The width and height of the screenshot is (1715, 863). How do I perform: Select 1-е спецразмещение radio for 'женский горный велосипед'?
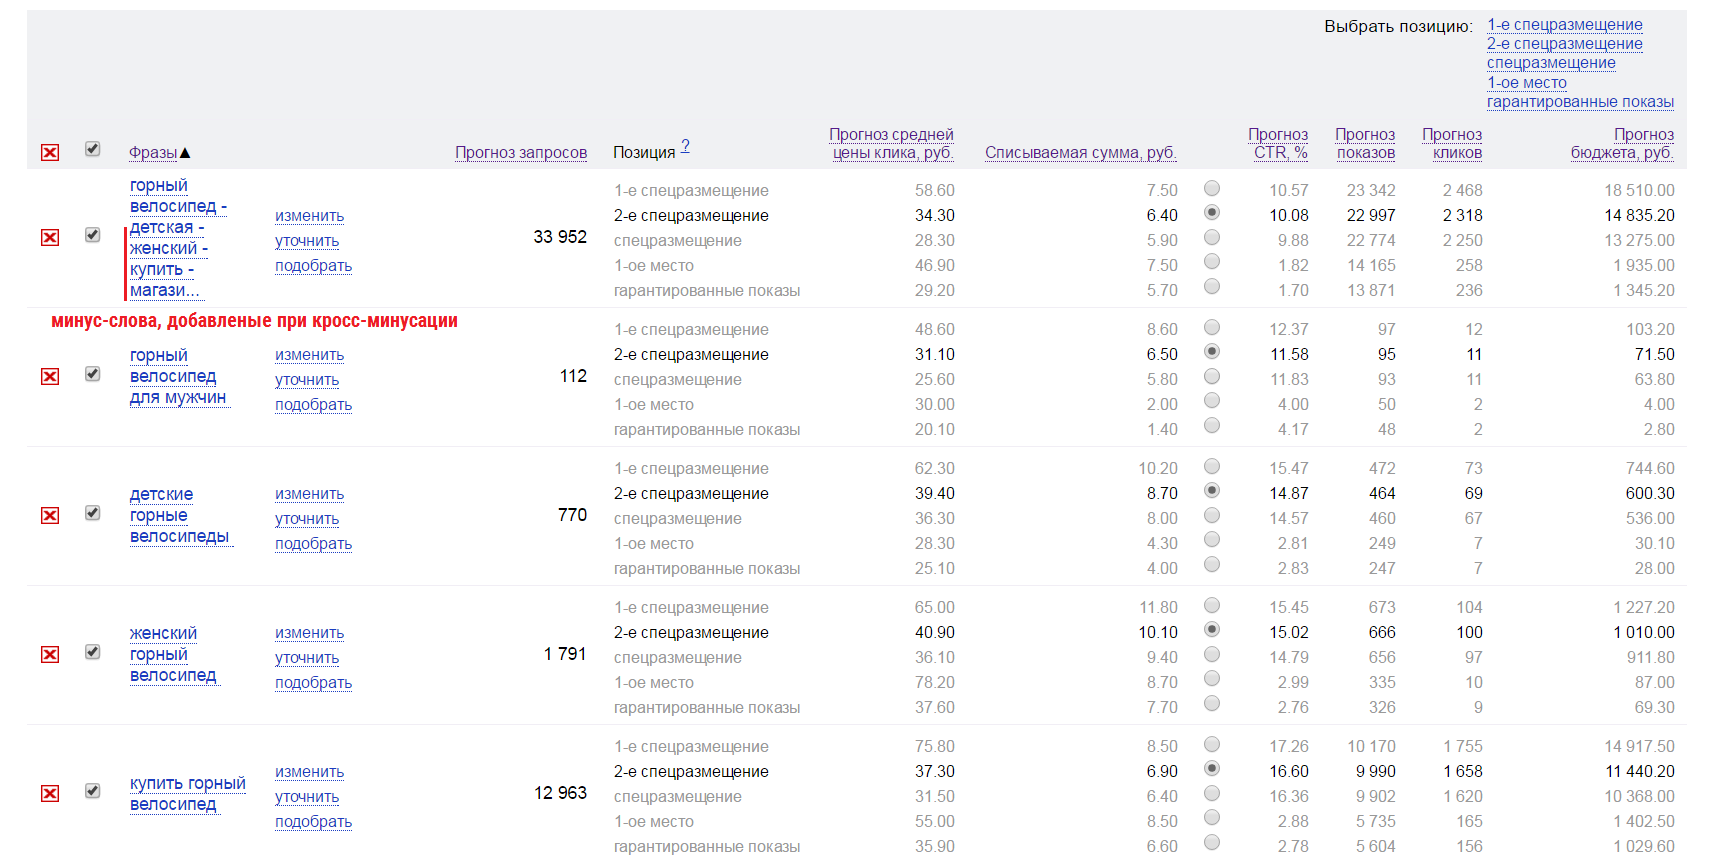(1212, 605)
